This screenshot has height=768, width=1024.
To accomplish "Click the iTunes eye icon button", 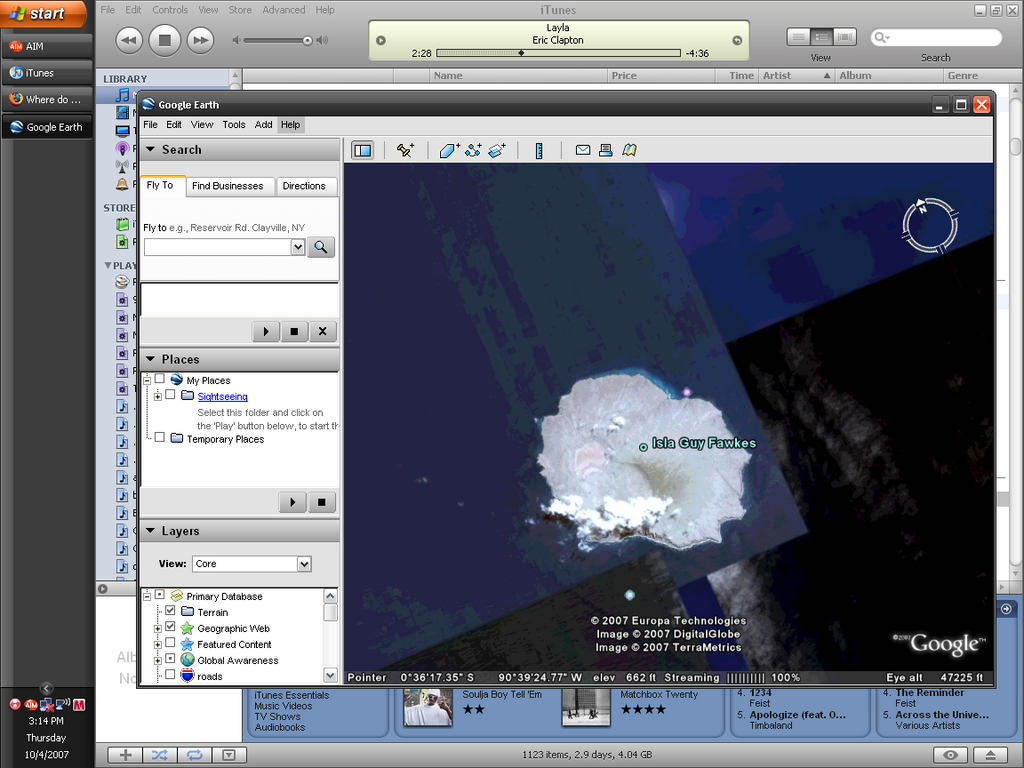I will coord(950,755).
